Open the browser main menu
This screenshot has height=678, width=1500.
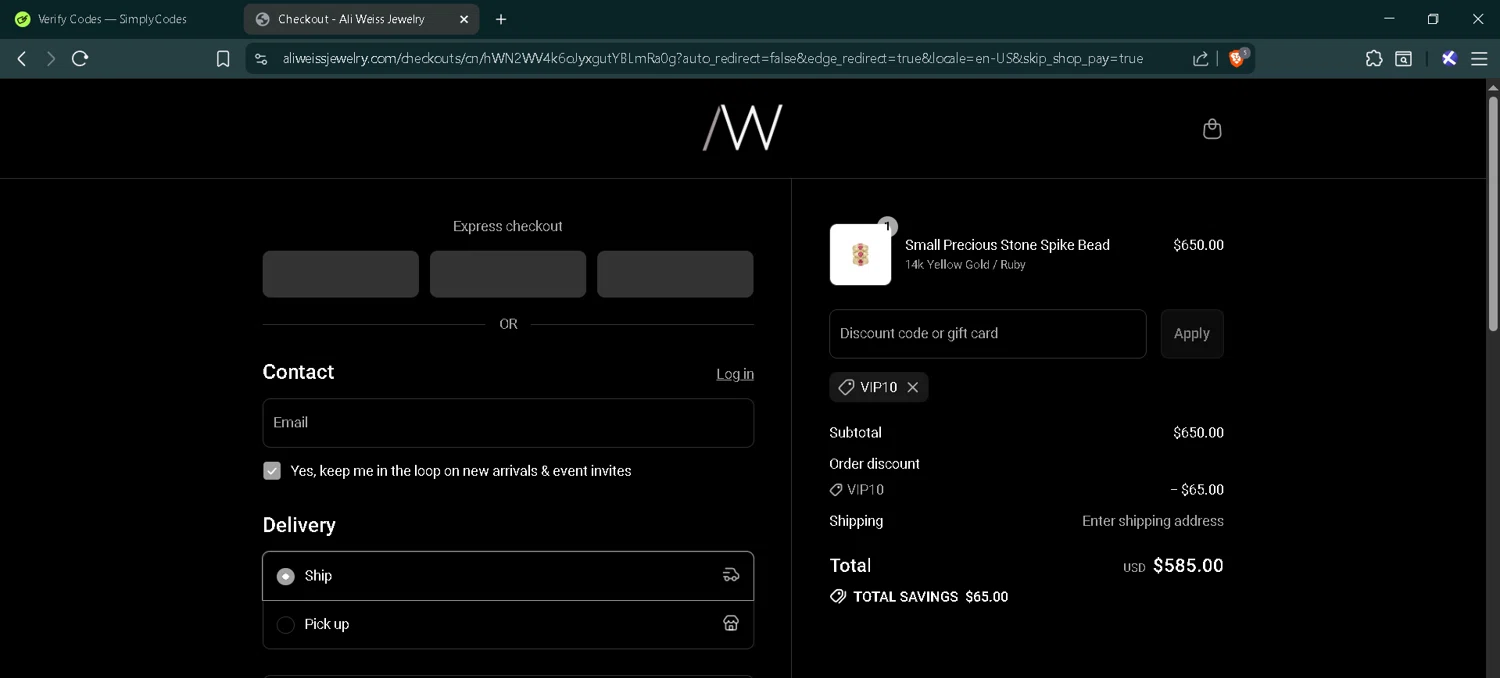[x=1479, y=59]
